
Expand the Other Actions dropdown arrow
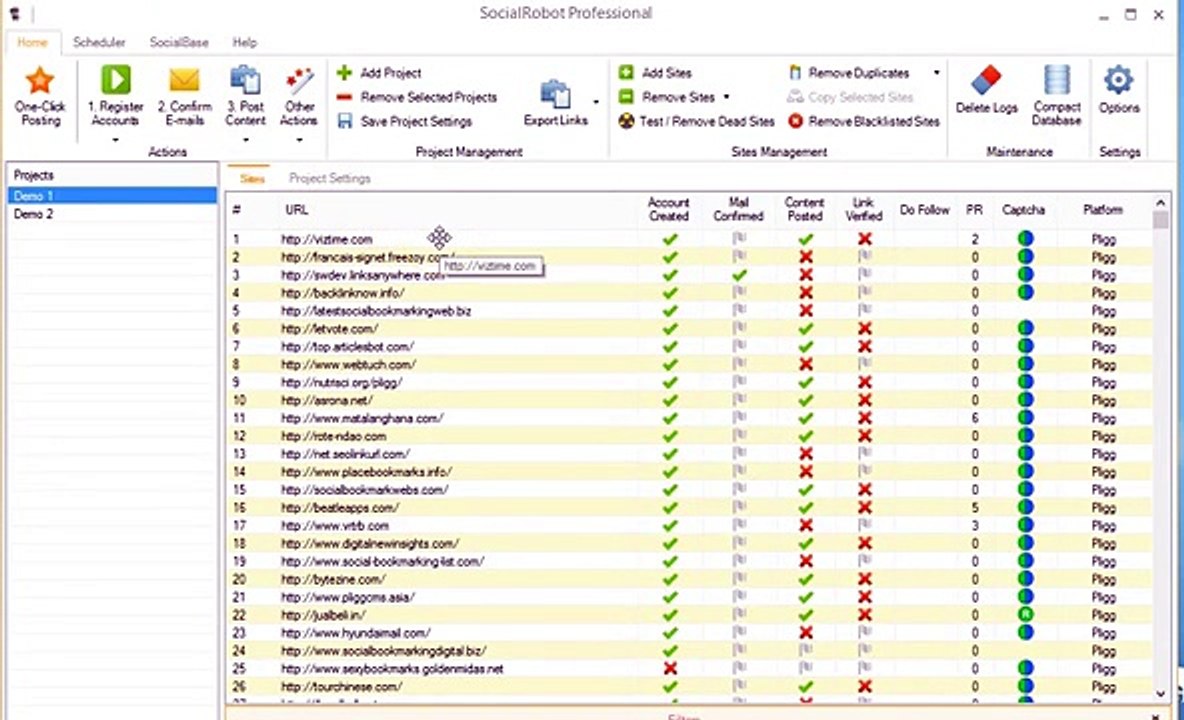299,140
